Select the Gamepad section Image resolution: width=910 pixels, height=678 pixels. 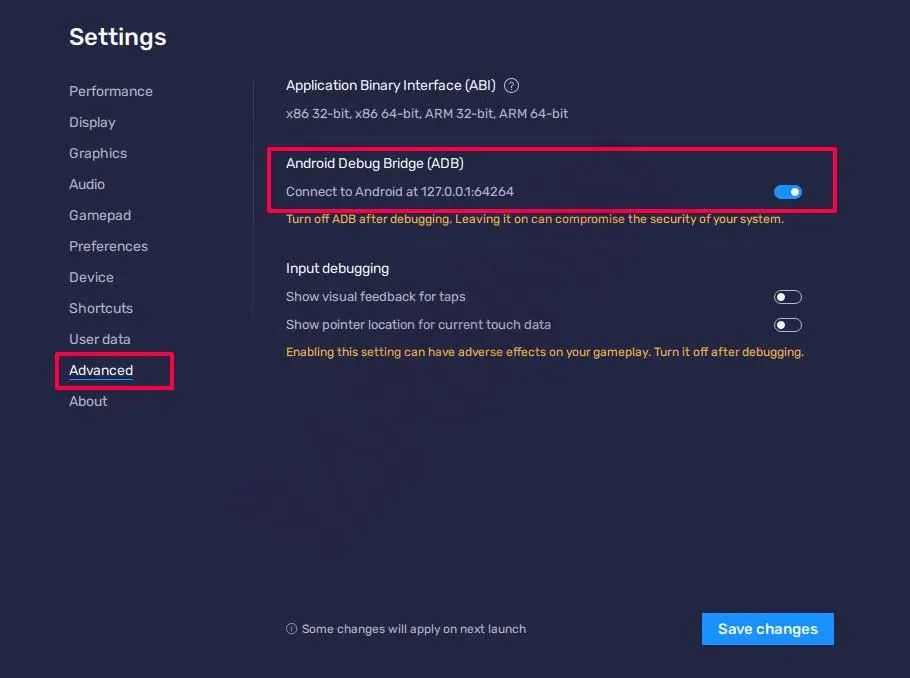[100, 215]
